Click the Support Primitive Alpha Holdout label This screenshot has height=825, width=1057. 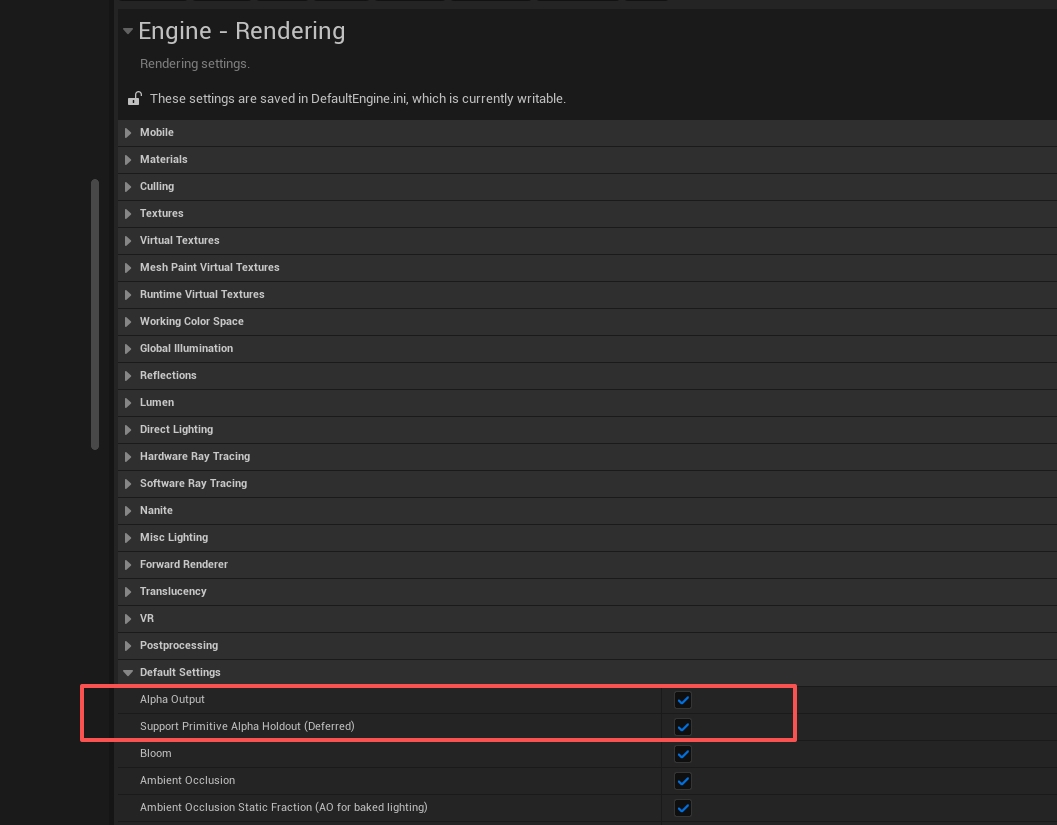[247, 726]
